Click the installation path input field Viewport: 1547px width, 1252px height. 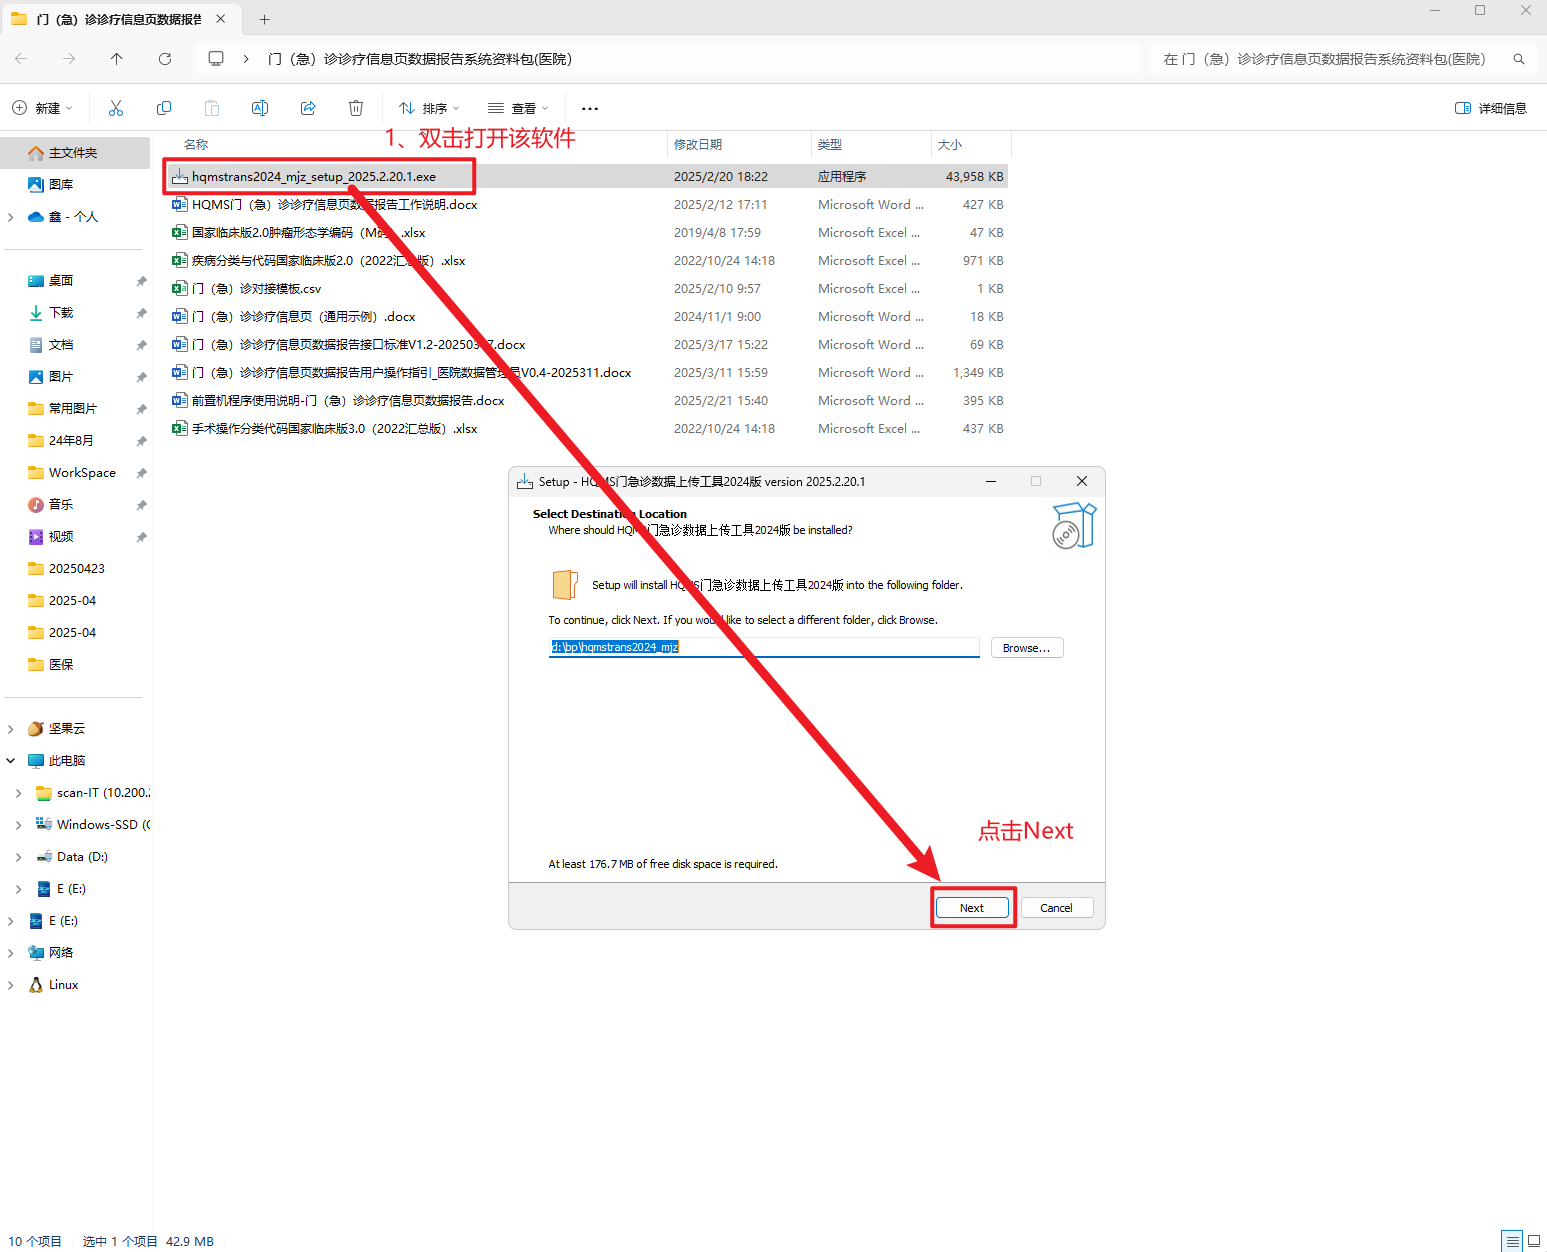pos(763,647)
